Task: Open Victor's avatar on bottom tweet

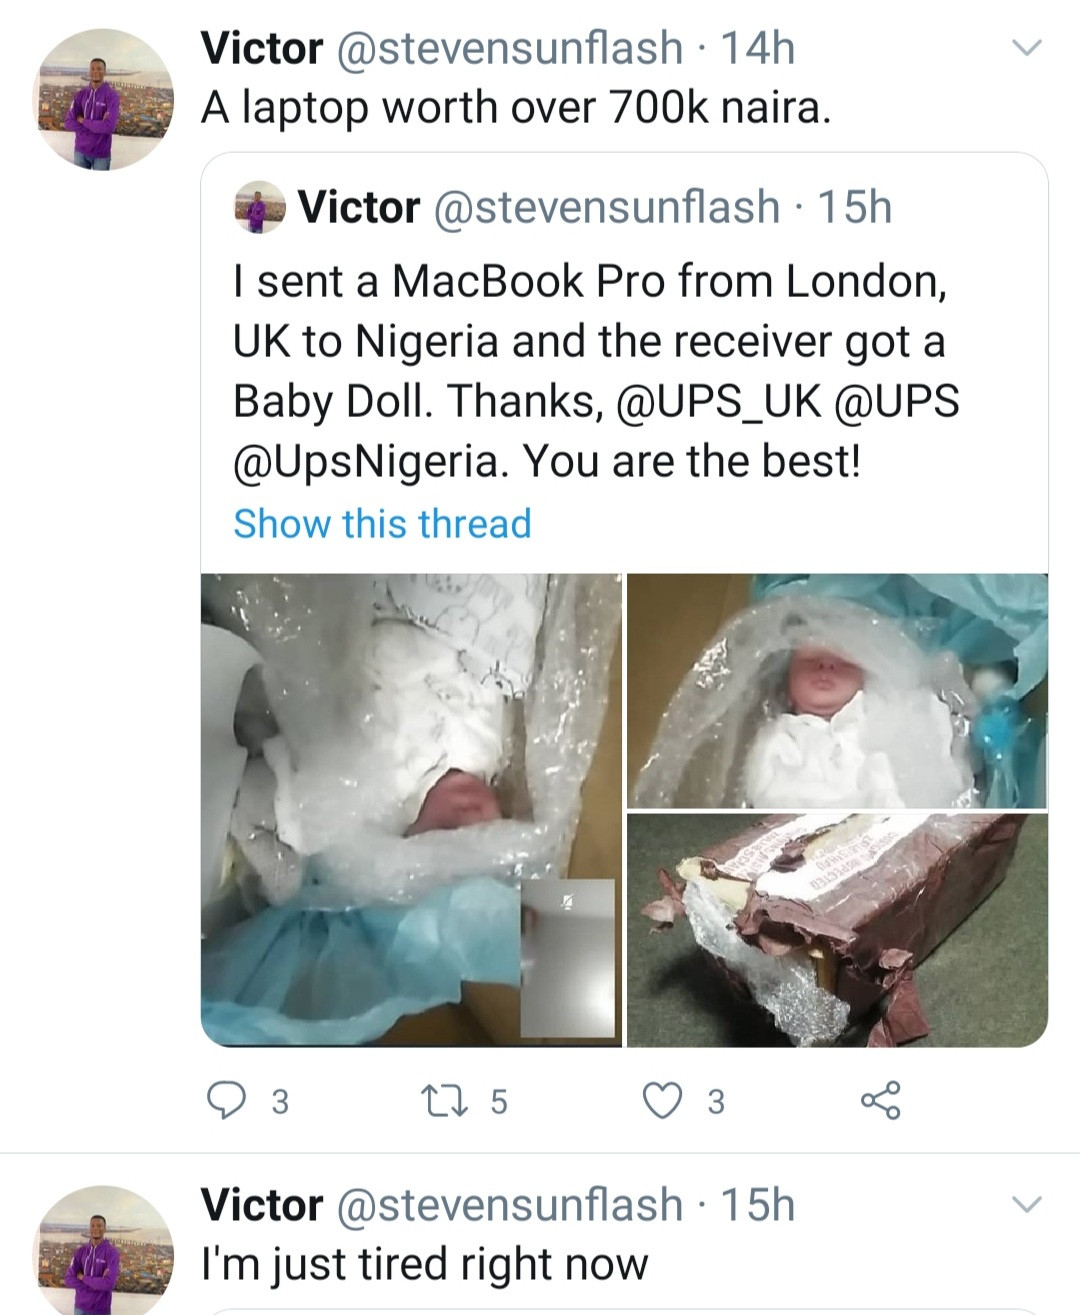Action: (105, 1252)
